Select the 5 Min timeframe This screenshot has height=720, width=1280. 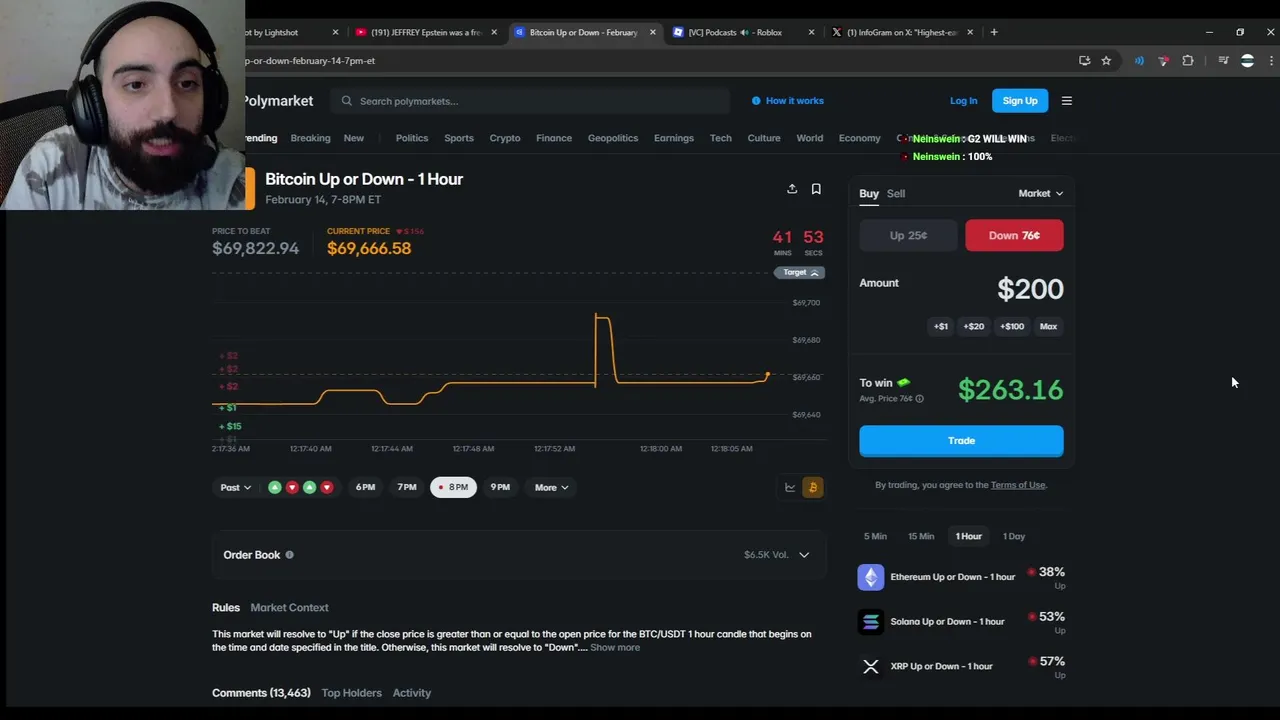pyautogui.click(x=875, y=537)
